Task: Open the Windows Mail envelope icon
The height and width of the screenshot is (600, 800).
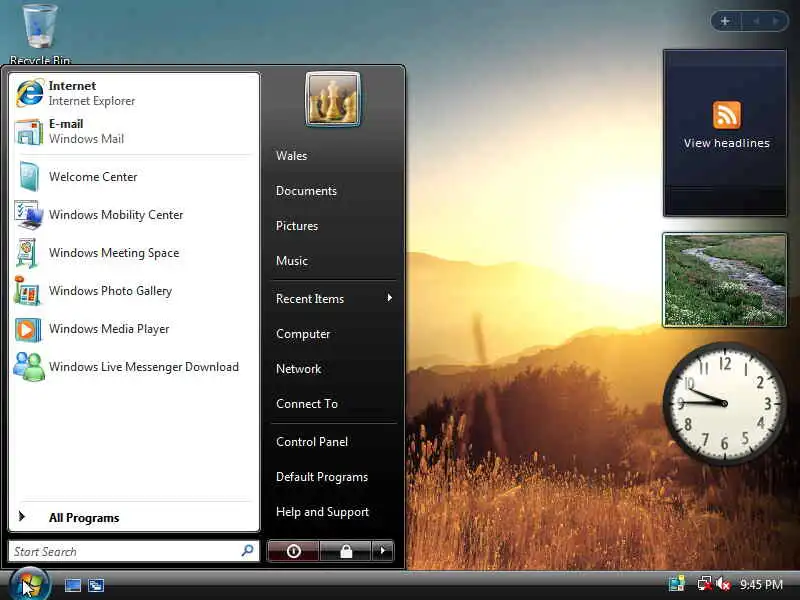Action: coord(29,132)
